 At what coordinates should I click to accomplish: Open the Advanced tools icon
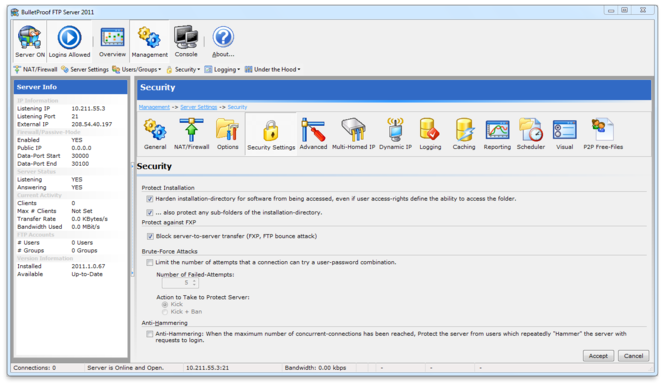[313, 130]
